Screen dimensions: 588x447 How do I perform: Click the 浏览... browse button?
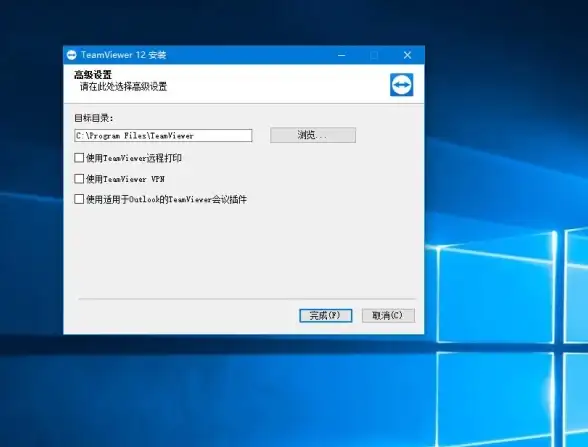pos(313,135)
